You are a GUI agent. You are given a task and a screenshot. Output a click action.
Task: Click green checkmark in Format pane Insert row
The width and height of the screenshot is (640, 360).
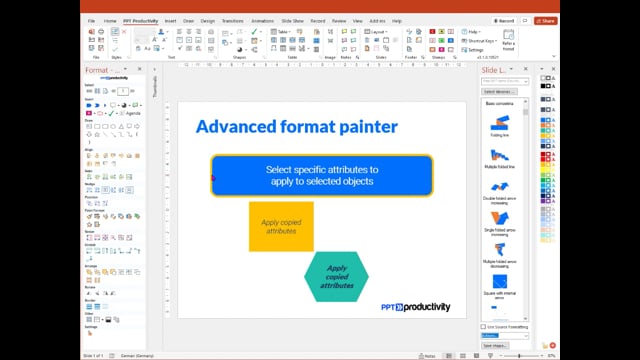coord(111,113)
